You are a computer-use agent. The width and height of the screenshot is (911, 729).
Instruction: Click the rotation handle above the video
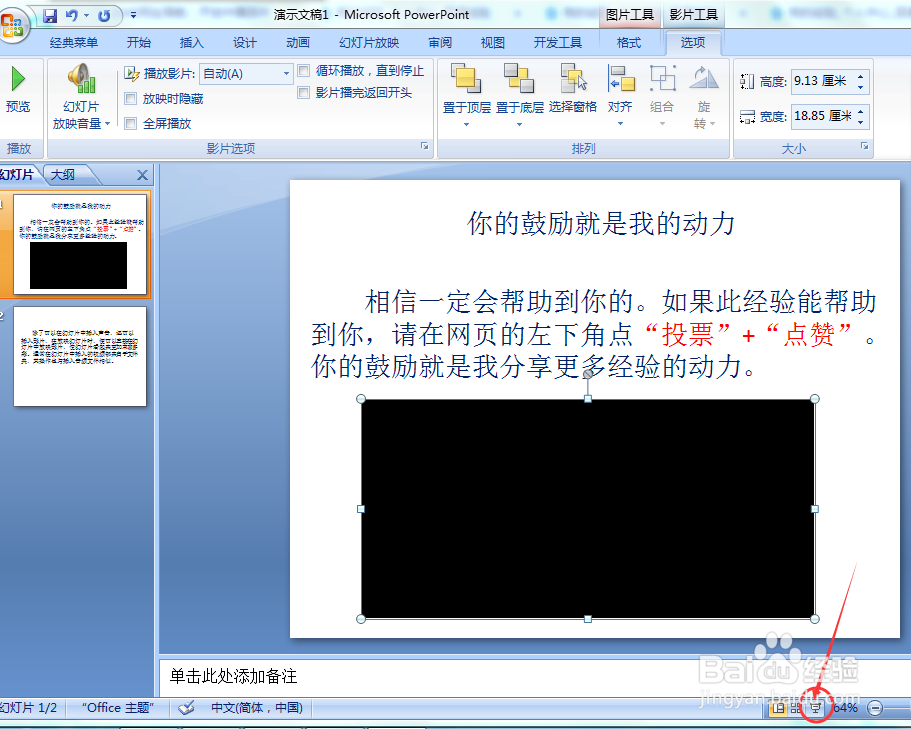pyautogui.click(x=587, y=374)
